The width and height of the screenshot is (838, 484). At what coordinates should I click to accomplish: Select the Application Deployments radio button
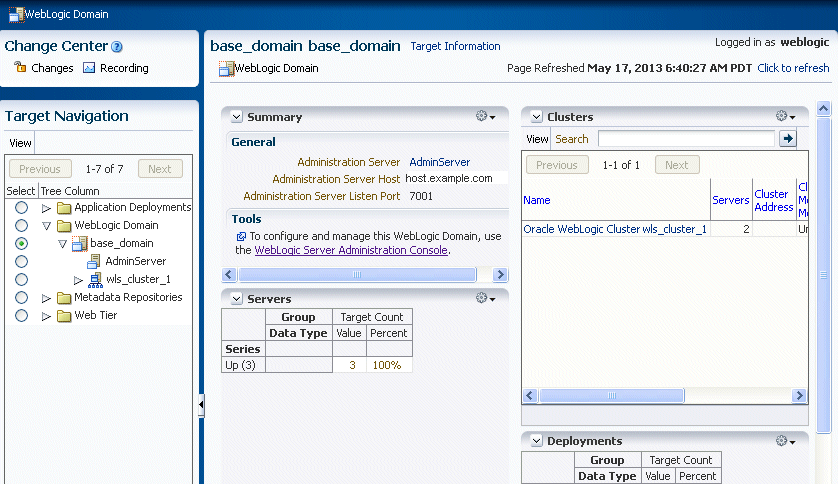[21, 207]
